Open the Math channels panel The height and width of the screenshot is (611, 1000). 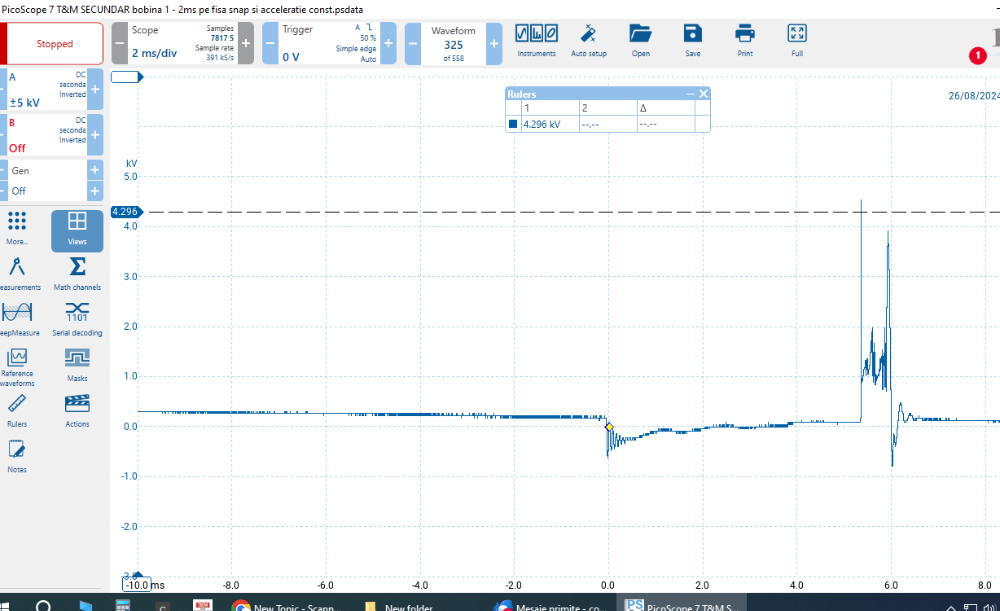click(x=77, y=273)
